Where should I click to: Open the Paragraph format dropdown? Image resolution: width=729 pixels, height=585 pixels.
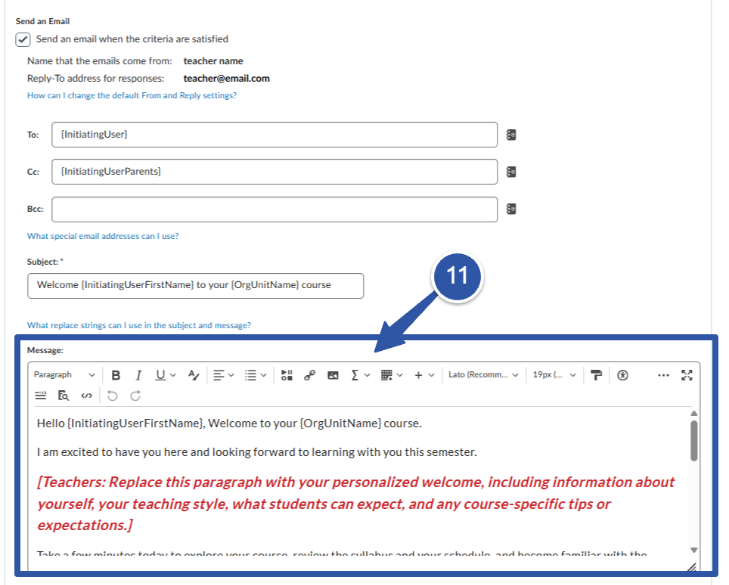[x=64, y=375]
